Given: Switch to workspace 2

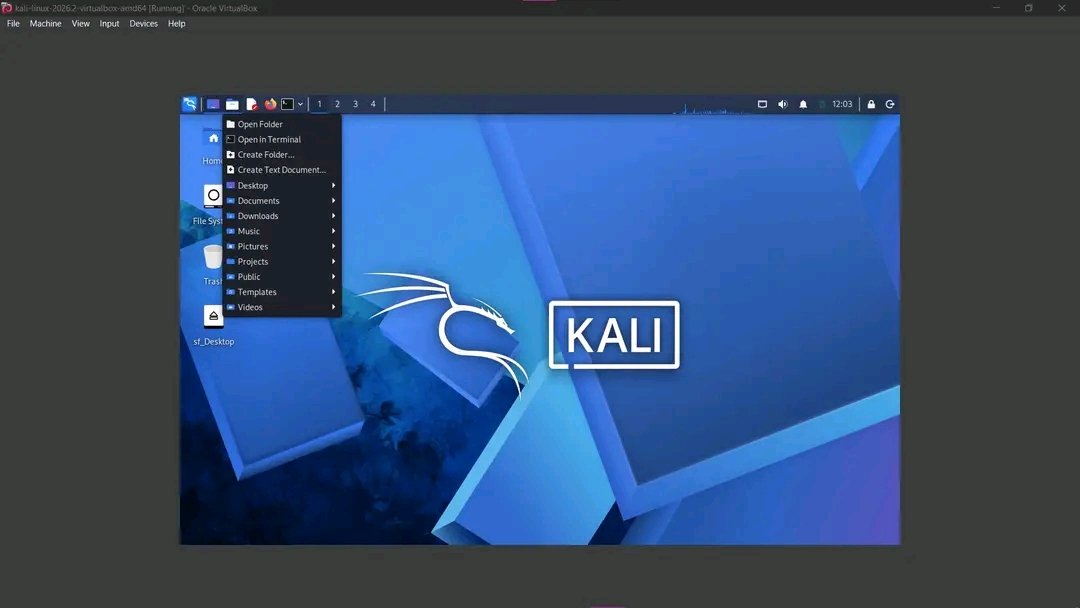Looking at the screenshot, I should pyautogui.click(x=338, y=104).
